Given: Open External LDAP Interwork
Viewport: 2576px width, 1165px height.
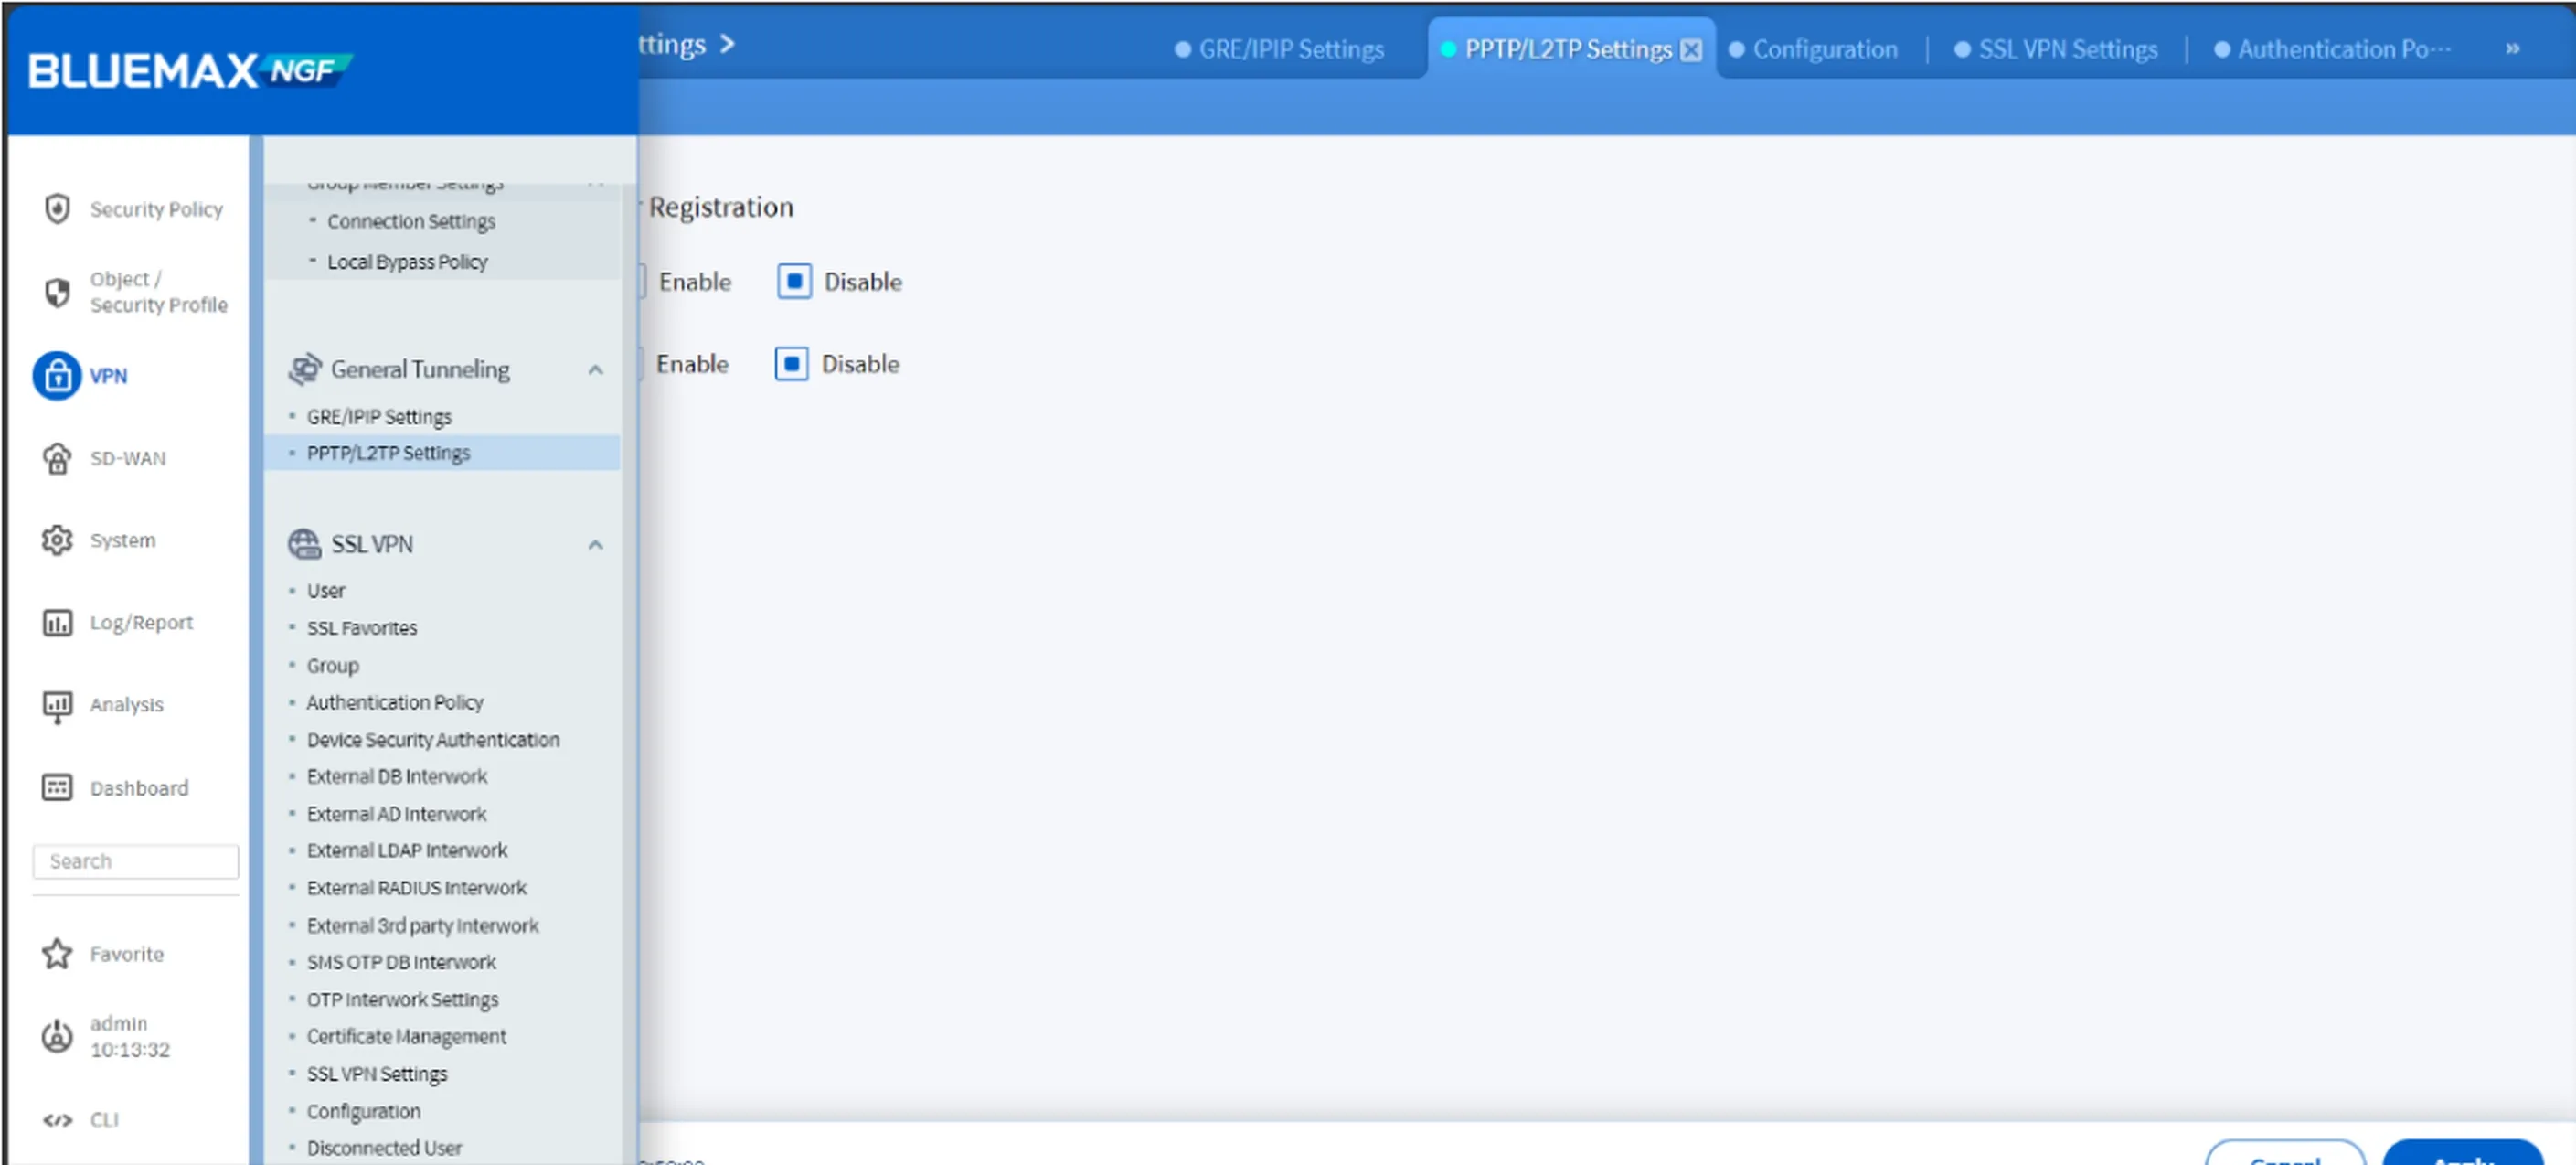Looking at the screenshot, I should coord(407,851).
